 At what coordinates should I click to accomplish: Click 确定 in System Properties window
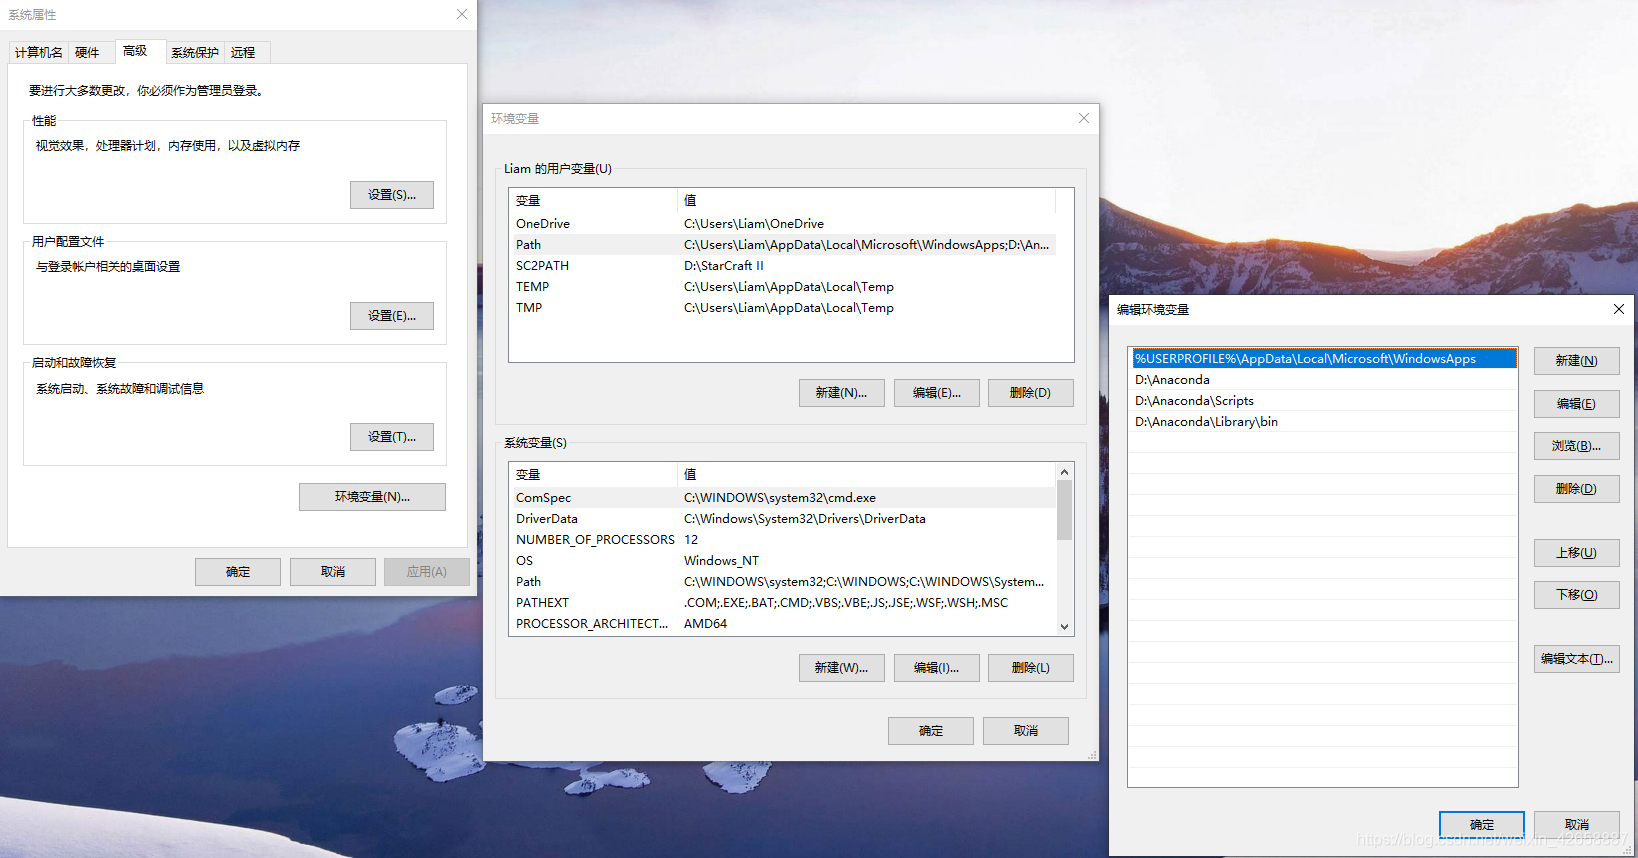tap(238, 572)
